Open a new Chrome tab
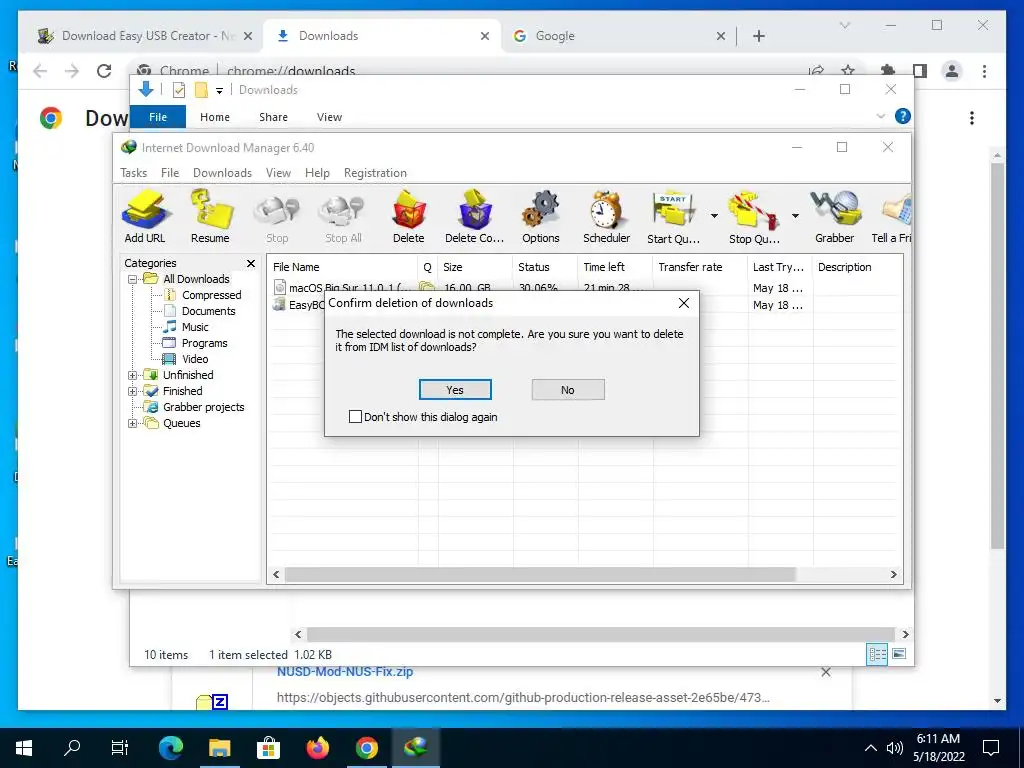This screenshot has width=1024, height=768. [x=758, y=36]
